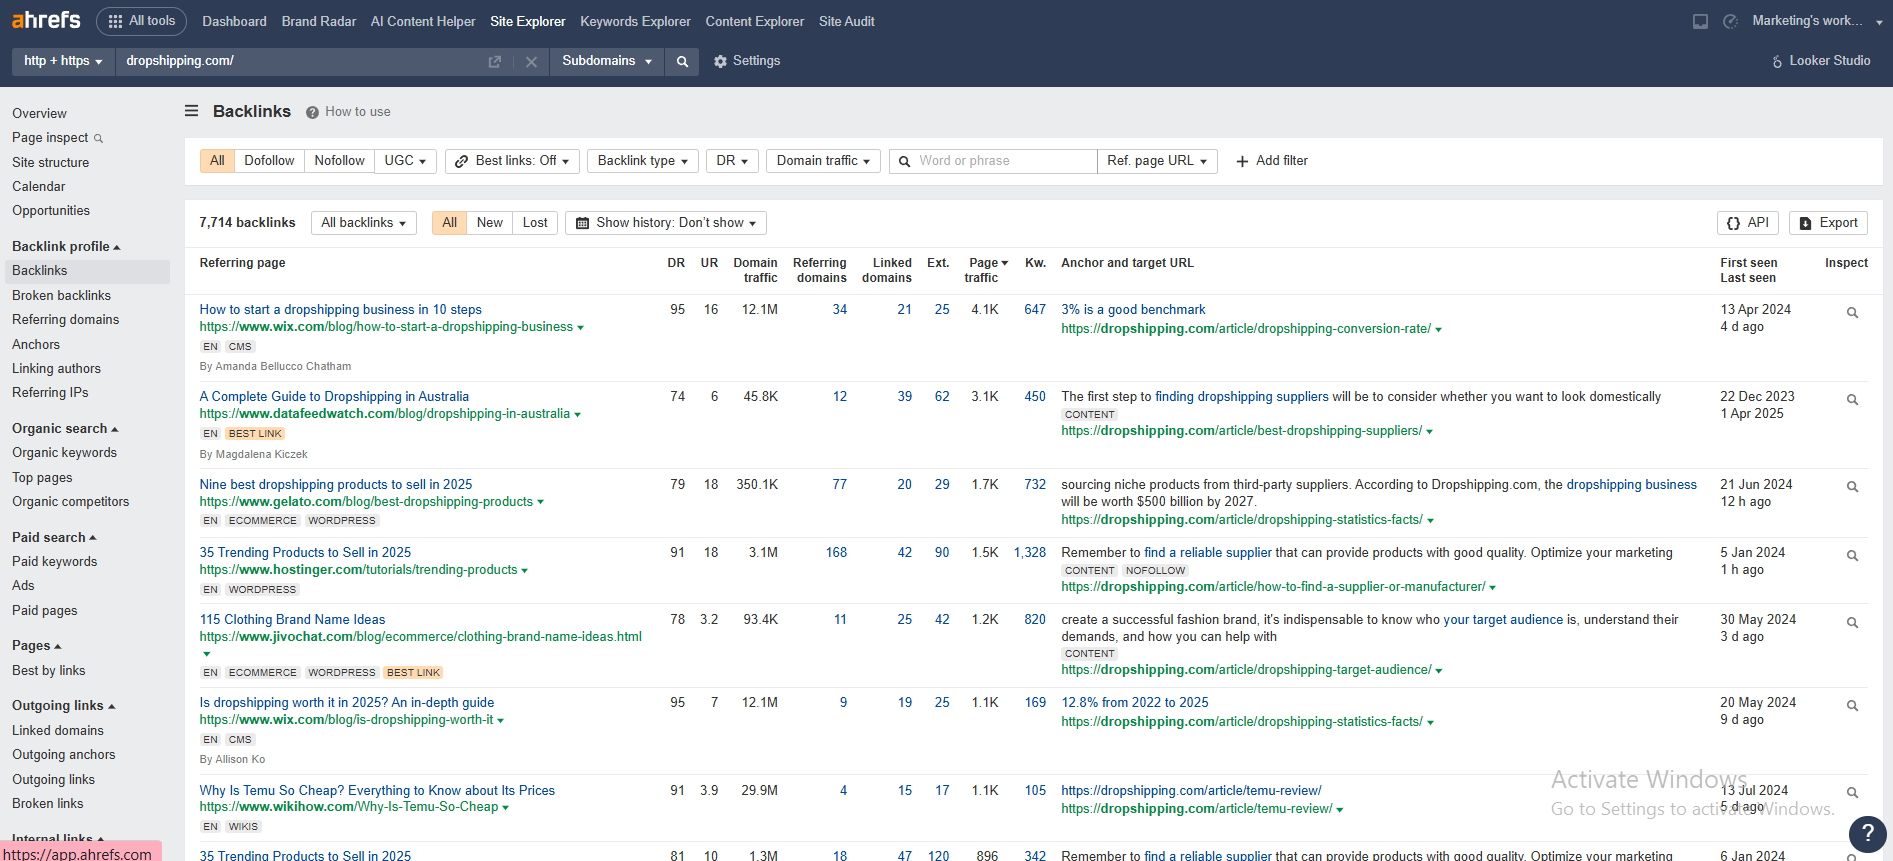Open Linked domains in the sidebar
This screenshot has width=1893, height=861.
pyautogui.click(x=58, y=731)
